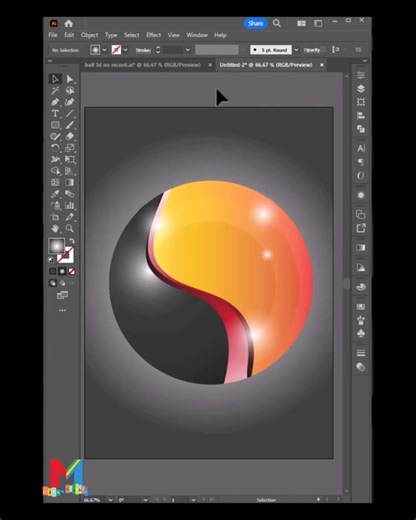The image size is (416, 520).
Task: Select the Scale tool
Action: (x=69, y=148)
